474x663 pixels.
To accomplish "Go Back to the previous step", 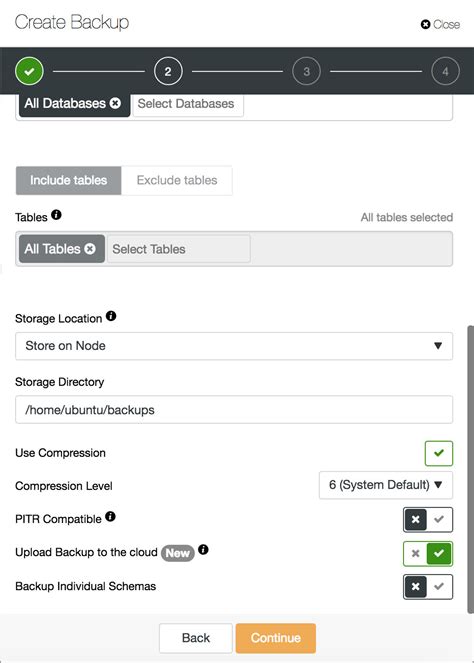I will tap(196, 638).
